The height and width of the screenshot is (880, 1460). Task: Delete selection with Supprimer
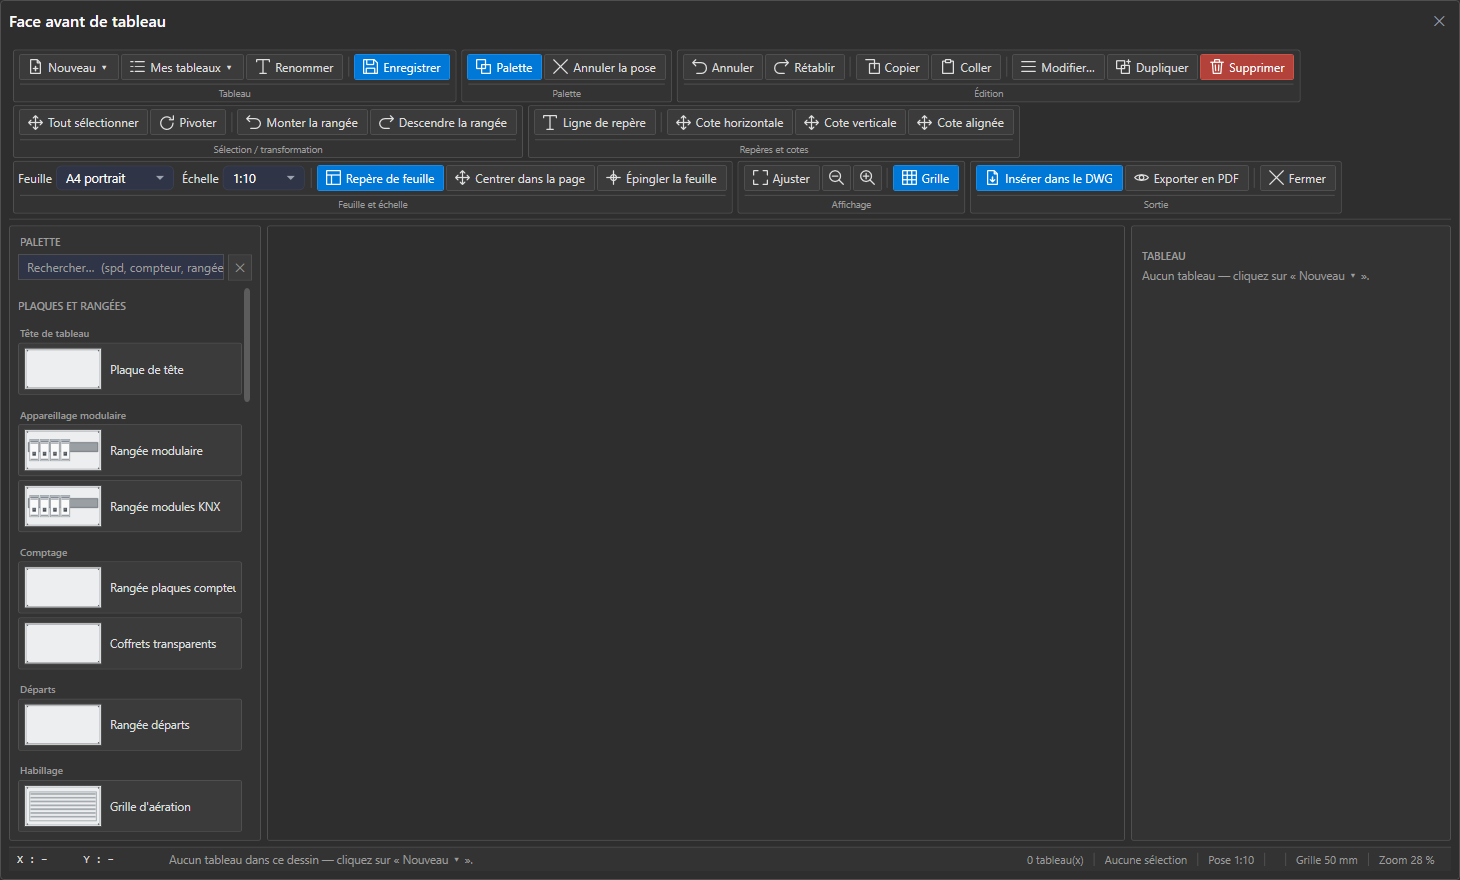pyautogui.click(x=1247, y=67)
